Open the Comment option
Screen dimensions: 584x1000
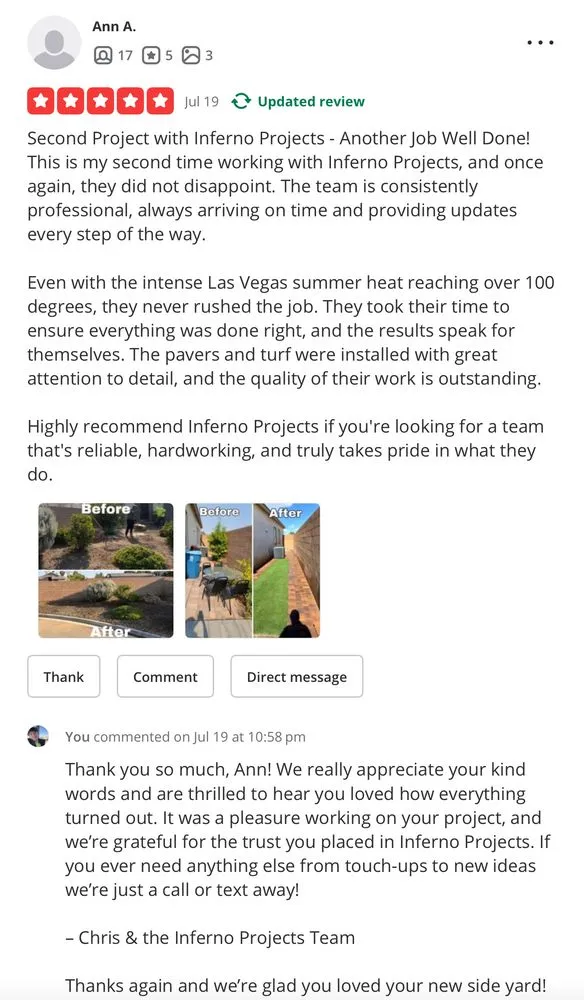(x=165, y=676)
